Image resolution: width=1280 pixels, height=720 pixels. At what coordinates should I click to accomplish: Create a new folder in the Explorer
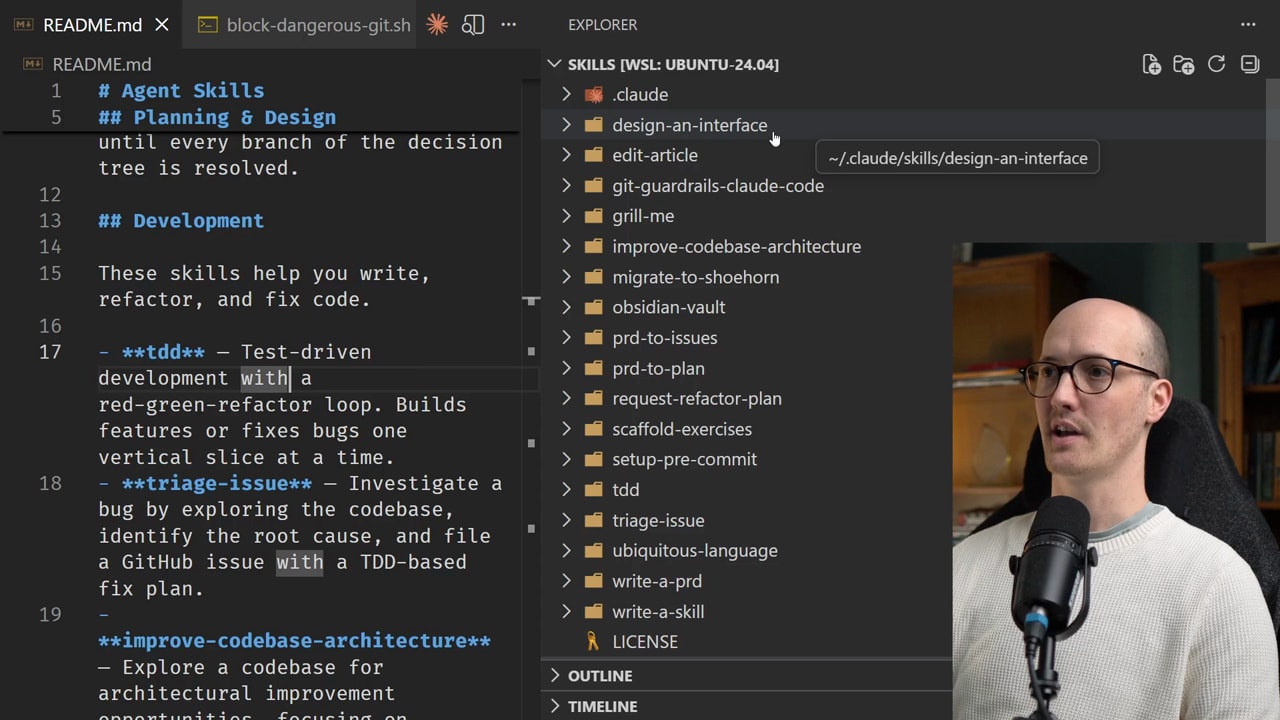(1183, 64)
